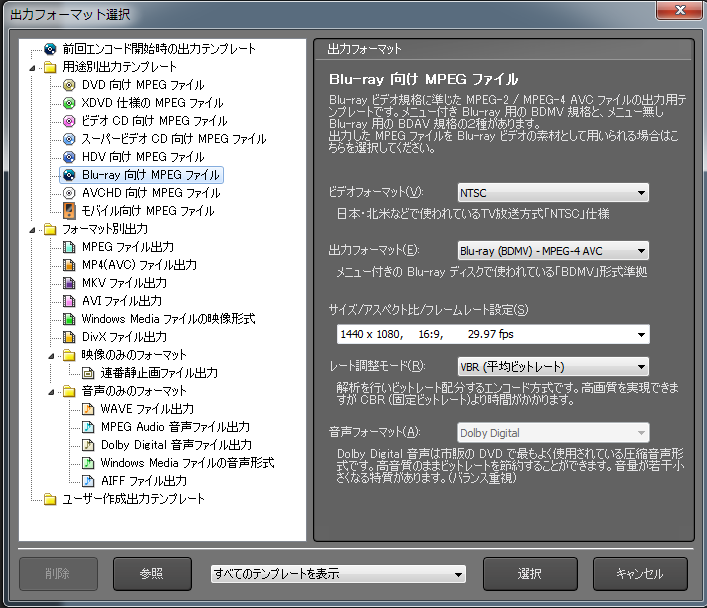Screen dimensions: 707x608
Task: Click the ユーザー作成出力テンプレート folder icon
Action: click(x=50, y=499)
